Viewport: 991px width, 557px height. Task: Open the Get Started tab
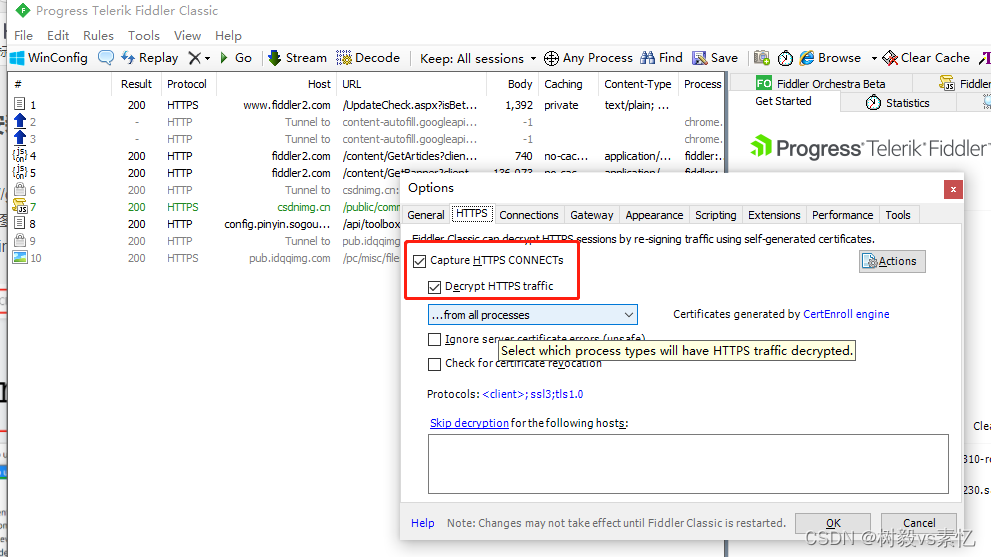pyautogui.click(x=783, y=101)
